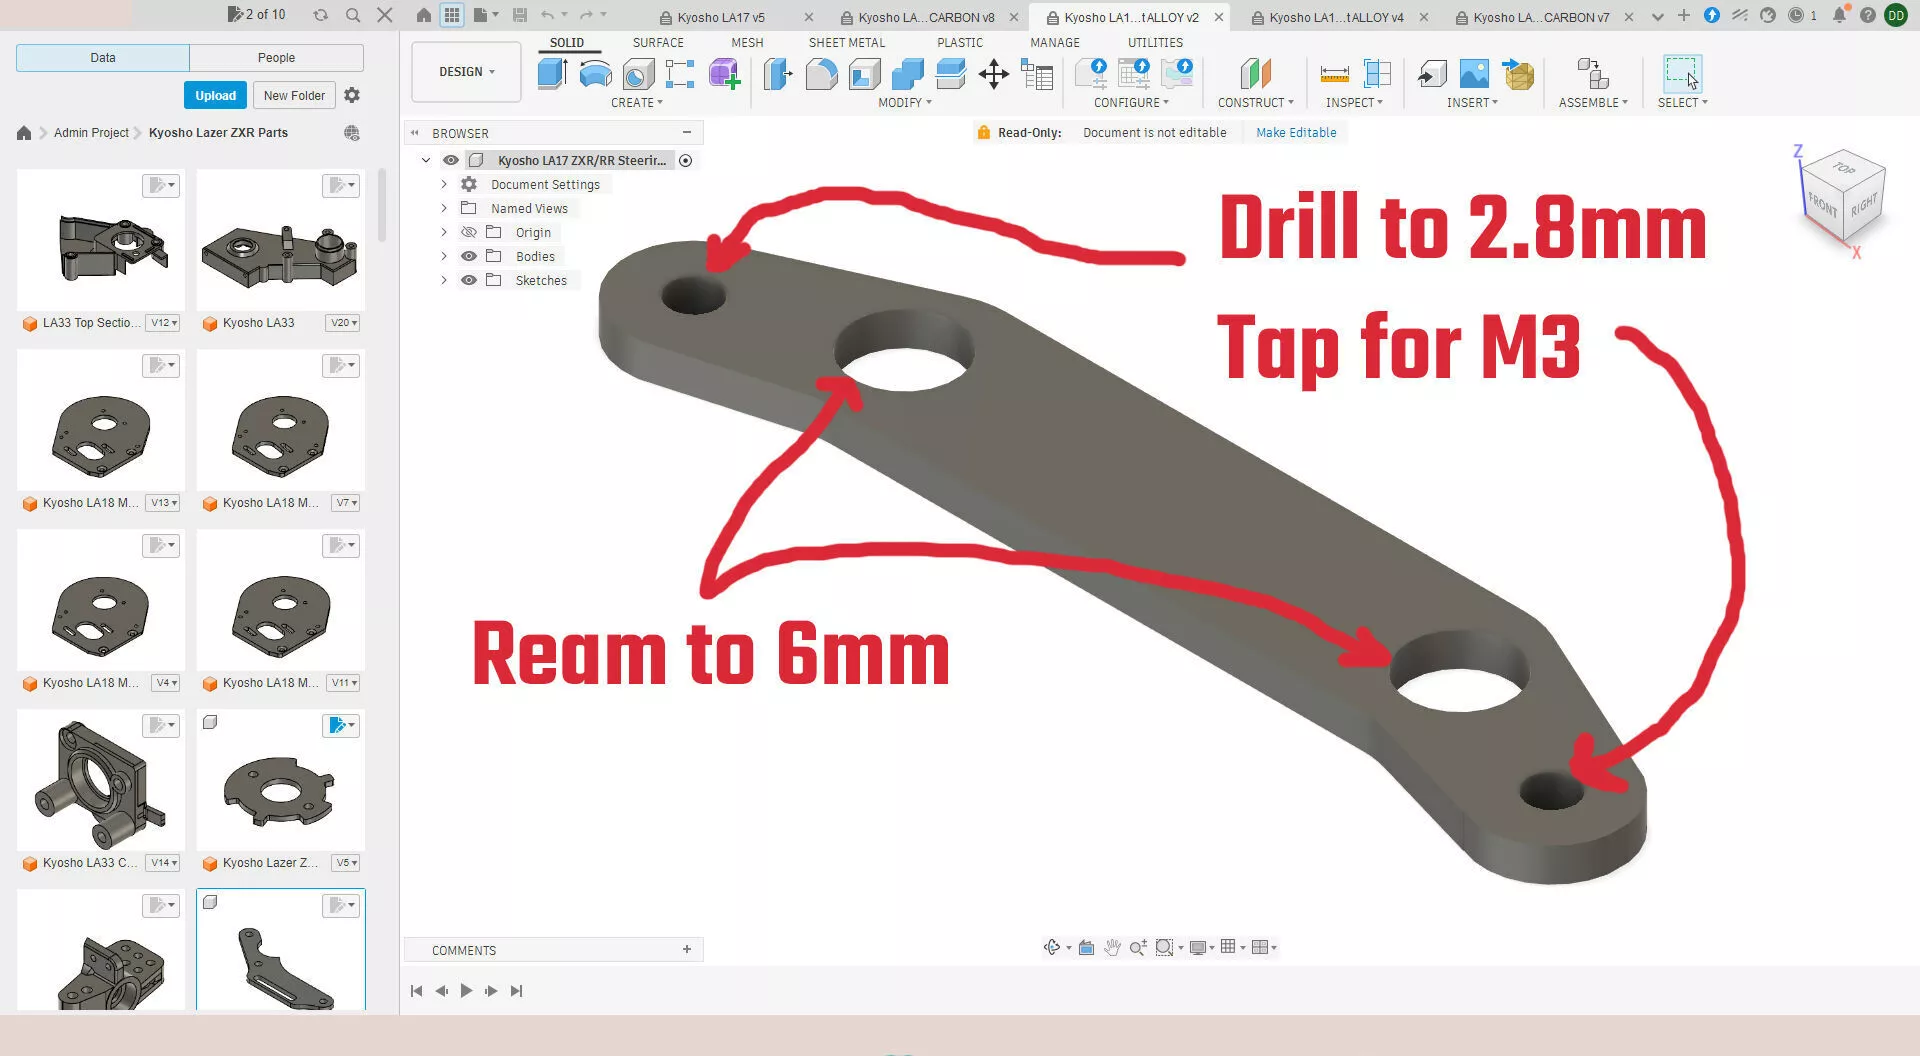This screenshot has width=1920, height=1056.
Task: Open the notifications bell icon
Action: 1839,15
